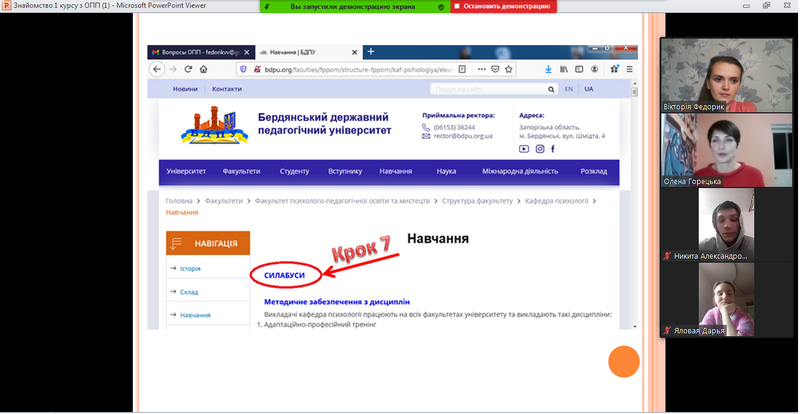This screenshot has height=414, width=800.
Task: Click the СИЛАБУСИ link
Action: click(284, 275)
